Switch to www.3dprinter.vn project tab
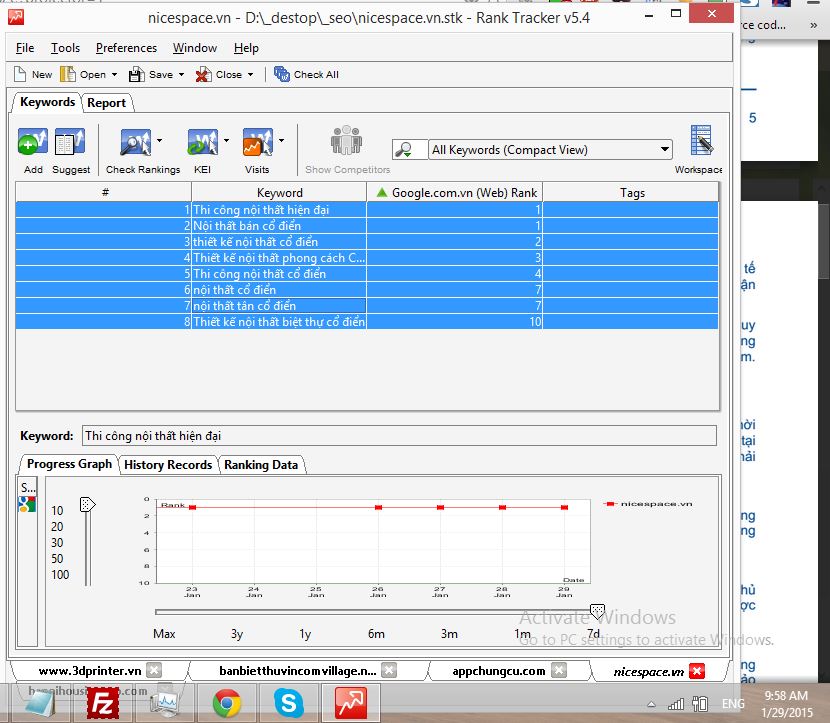 [90, 671]
